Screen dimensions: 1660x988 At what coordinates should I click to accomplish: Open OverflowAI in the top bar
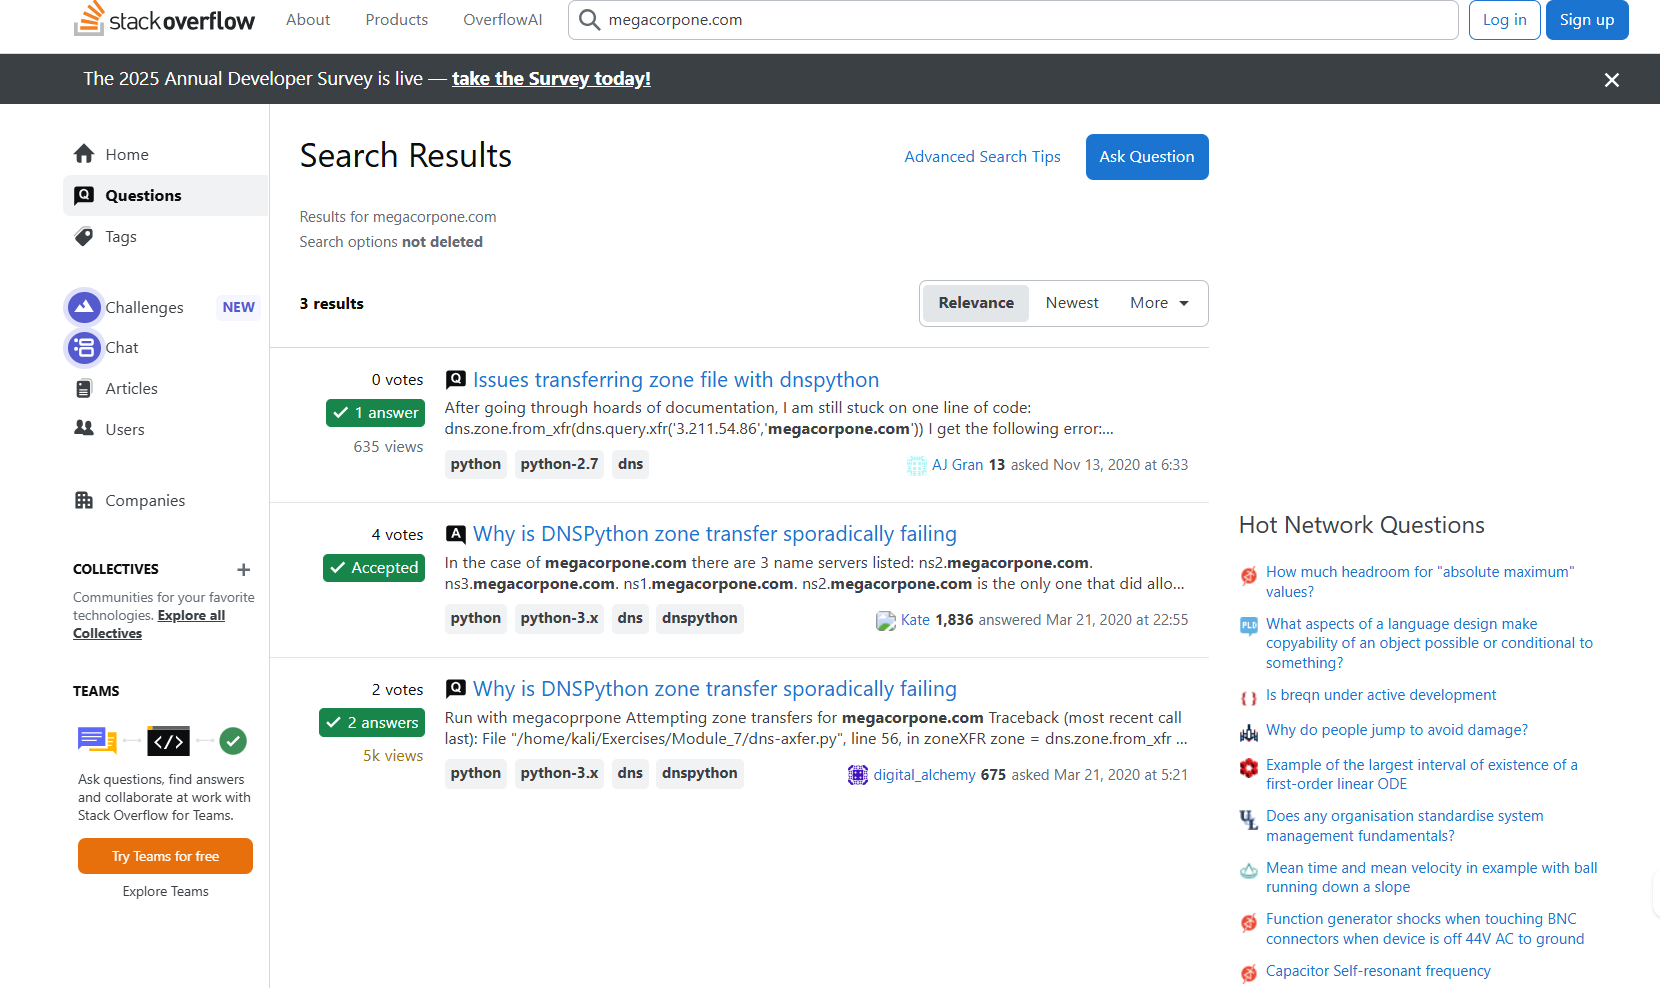503,20
